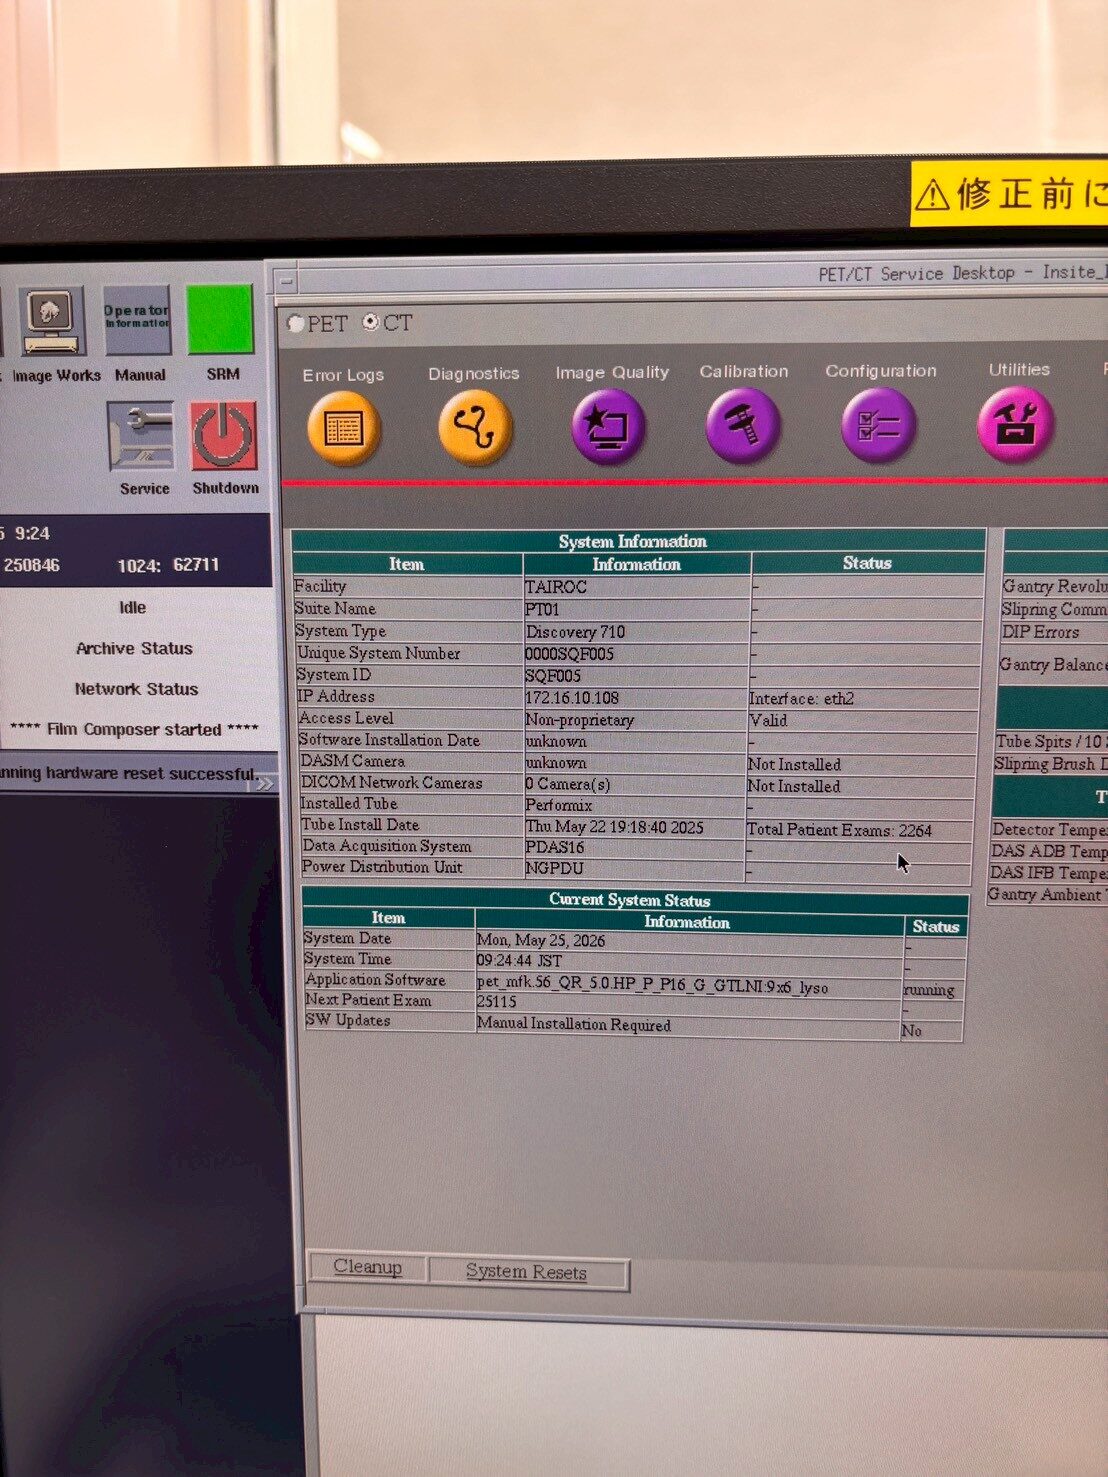Click the running status cell
The image size is (1108, 1477).
point(929,990)
